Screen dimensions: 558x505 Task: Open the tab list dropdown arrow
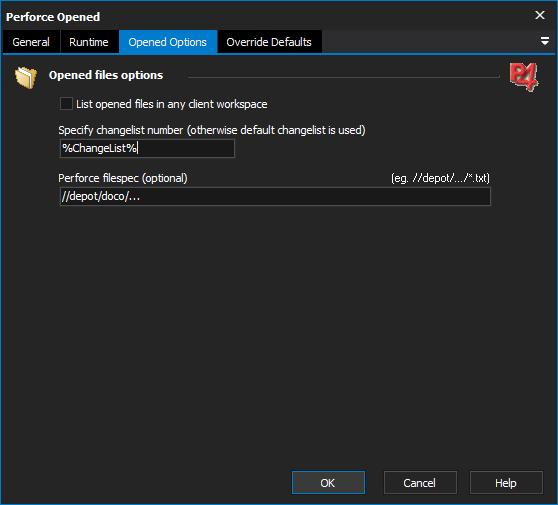tap(544, 41)
